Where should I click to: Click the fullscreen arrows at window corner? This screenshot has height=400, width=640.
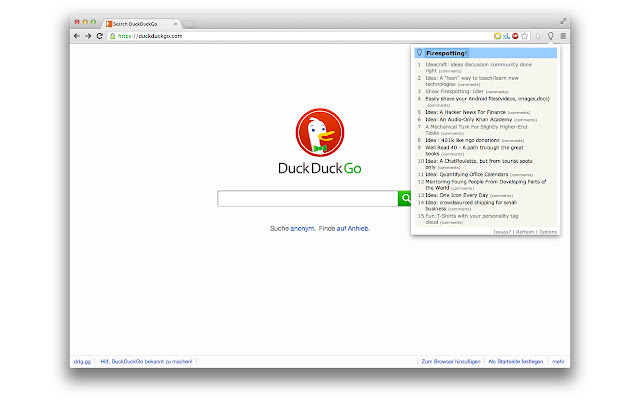(x=563, y=21)
